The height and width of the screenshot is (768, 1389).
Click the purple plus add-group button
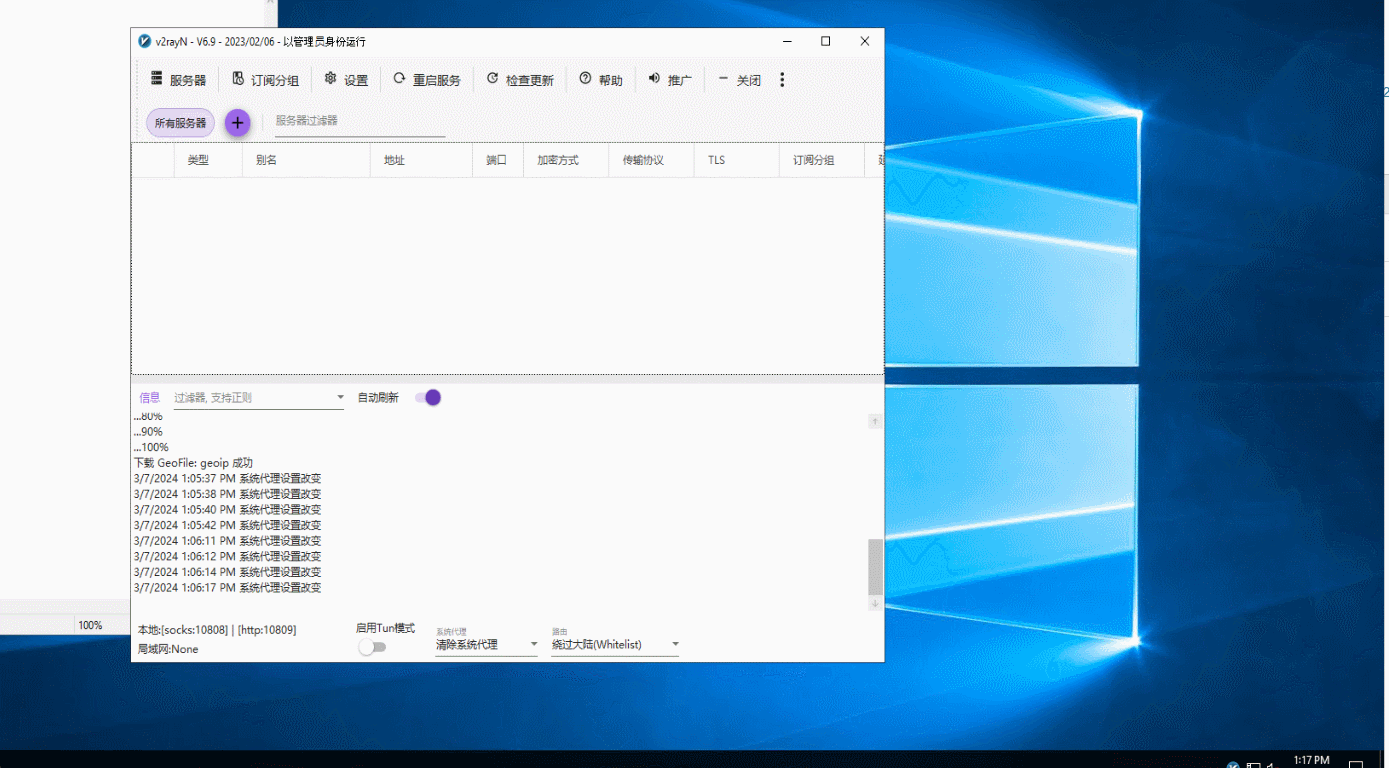coord(237,123)
